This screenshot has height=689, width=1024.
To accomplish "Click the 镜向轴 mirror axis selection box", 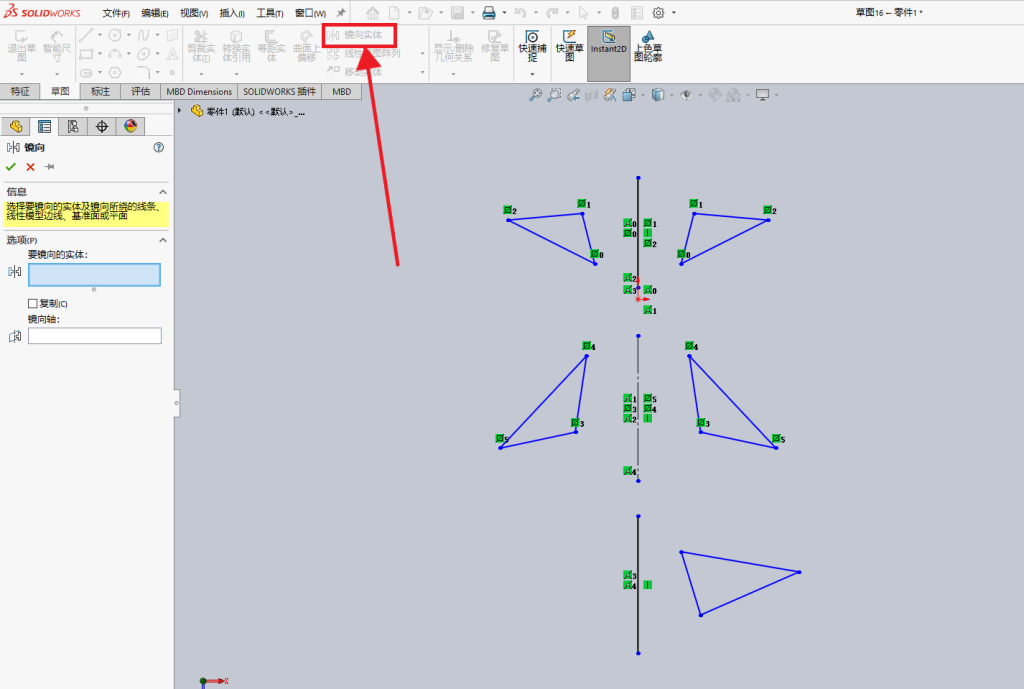I will 95,336.
